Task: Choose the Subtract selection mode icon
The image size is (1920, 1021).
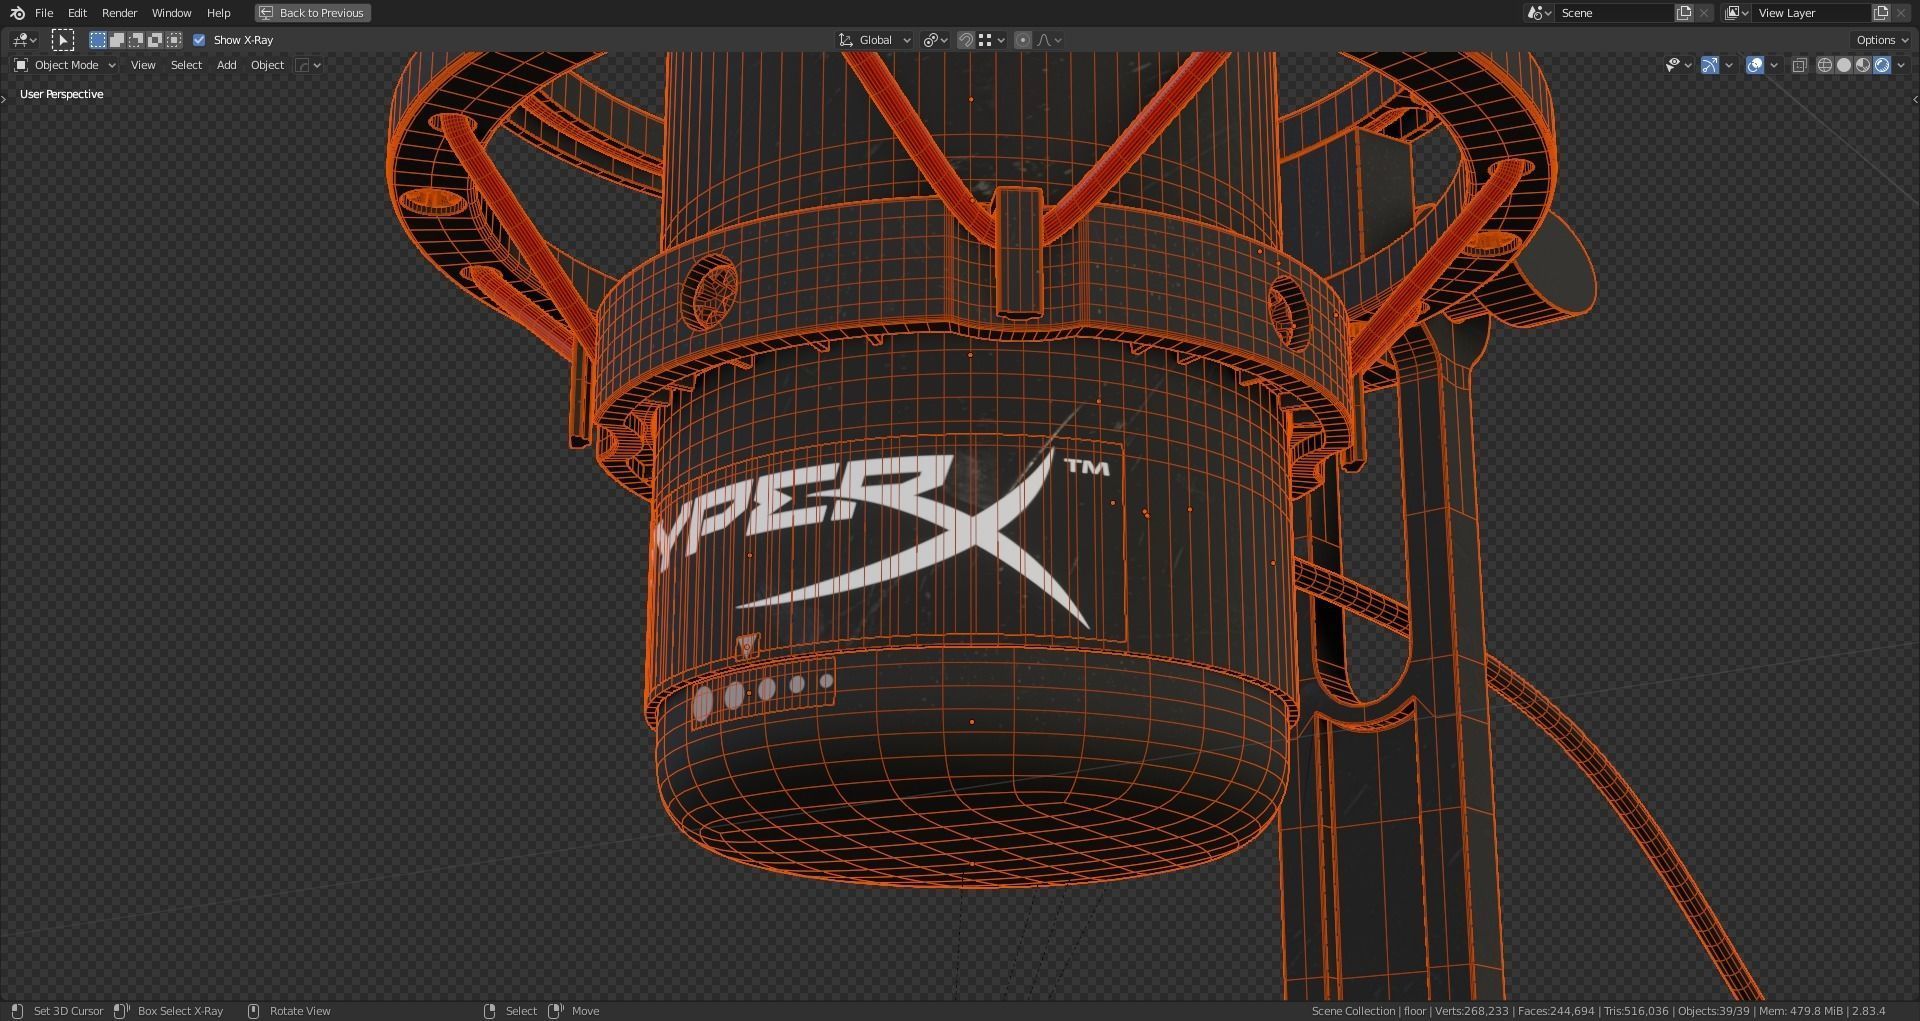Action: click(x=136, y=40)
